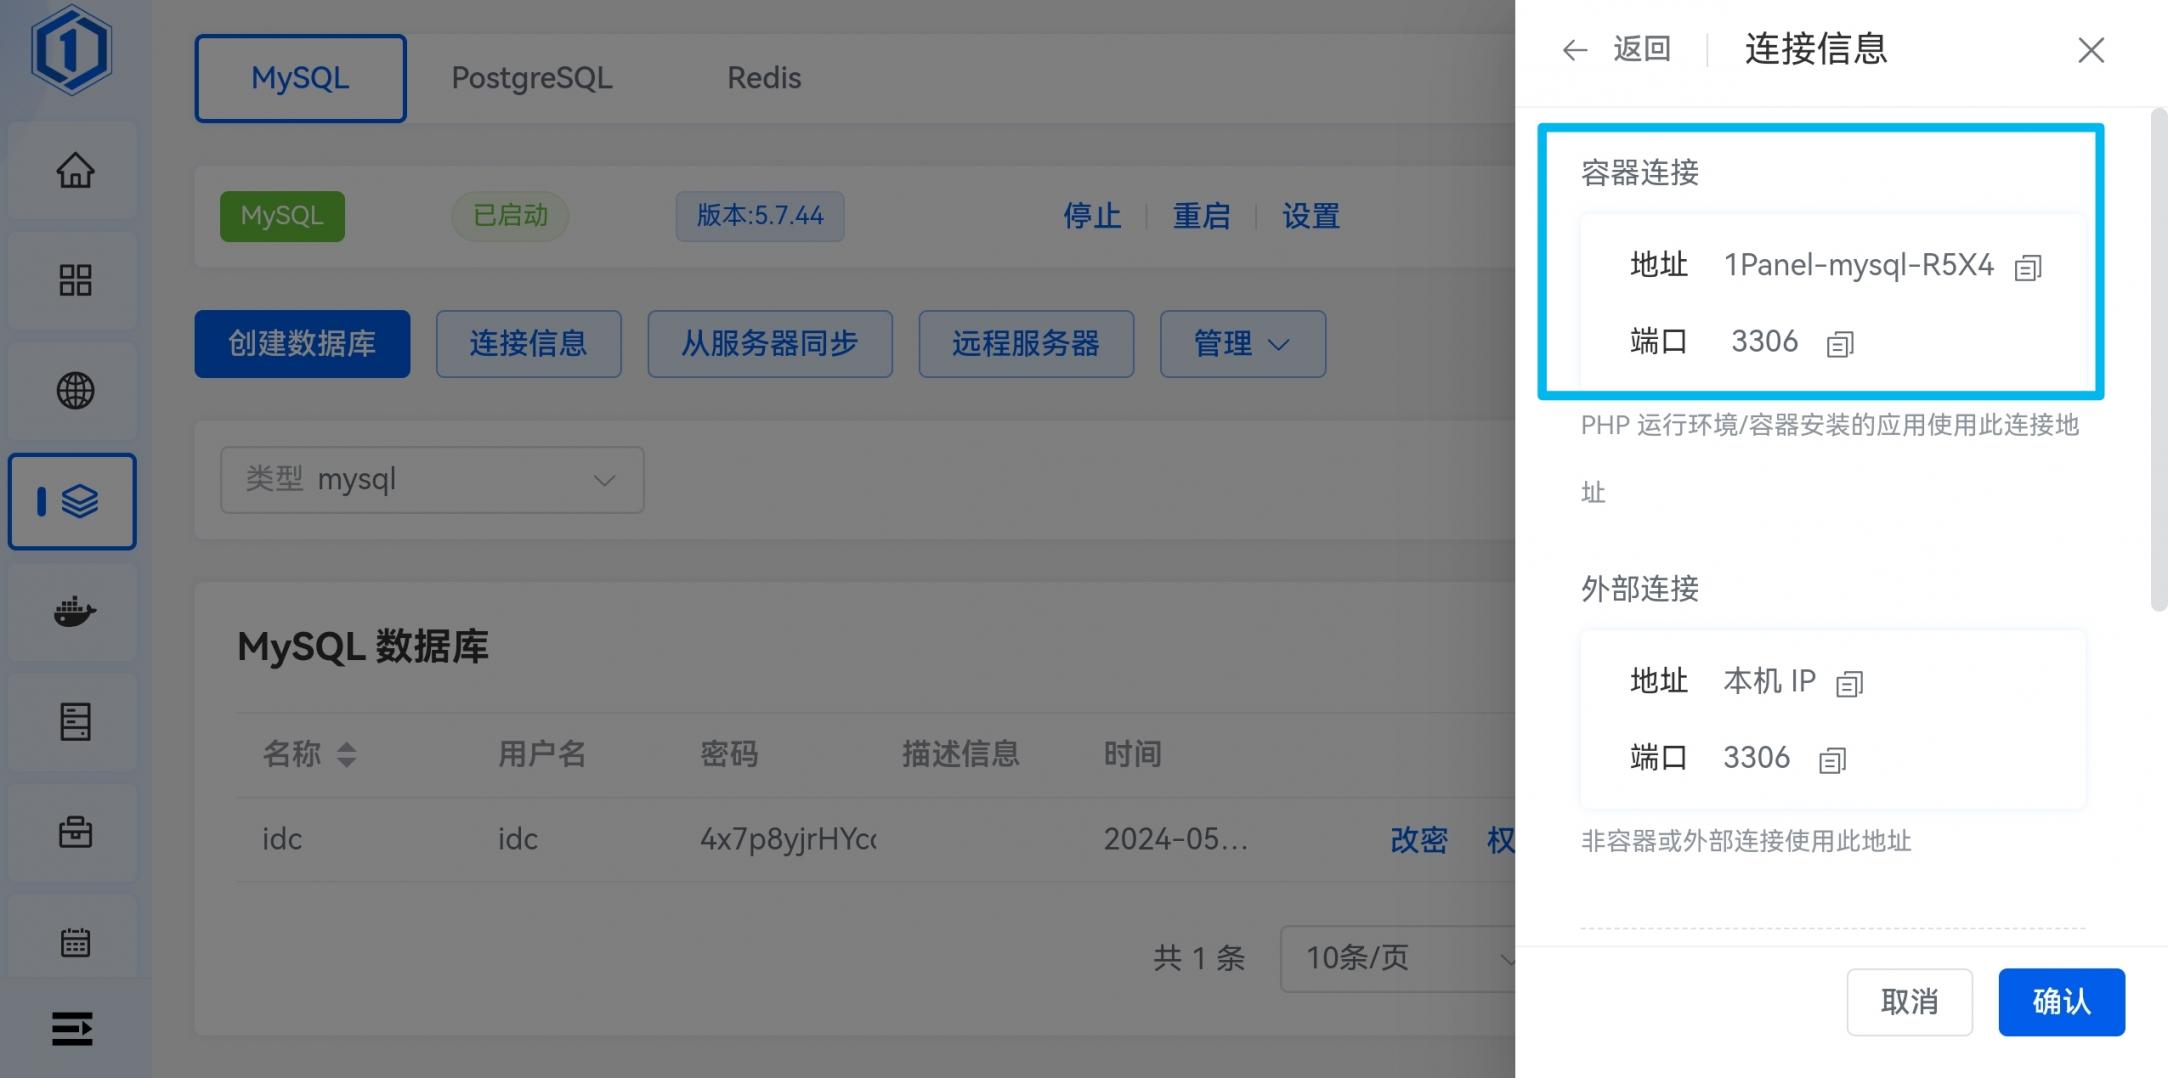The height and width of the screenshot is (1078, 2168).
Task: Open the Home dashboard sidebar icon
Action: coord(75,170)
